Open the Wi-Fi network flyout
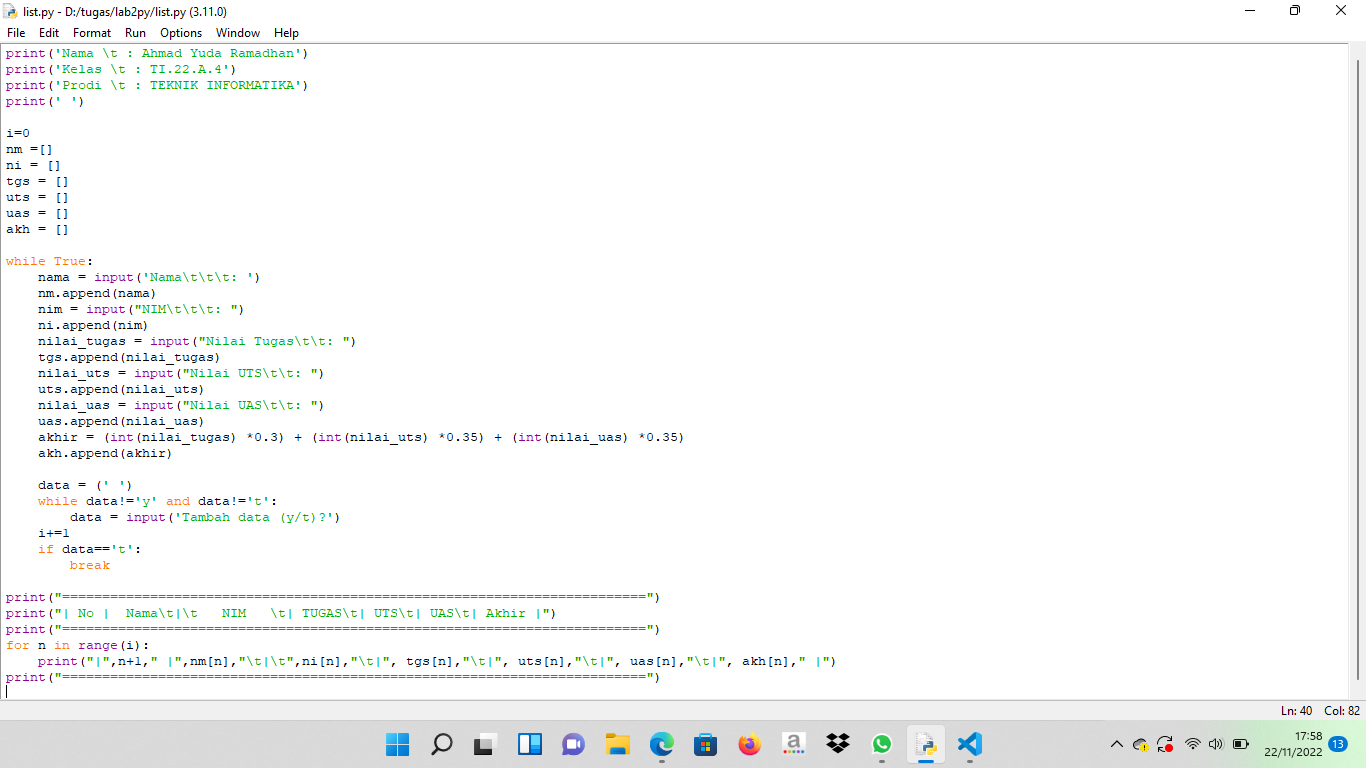The image size is (1366, 768). tap(1193, 744)
